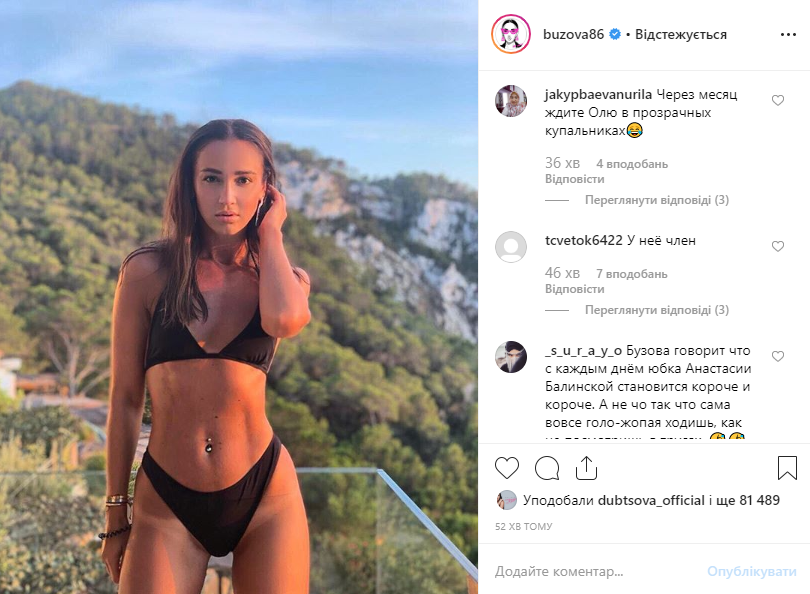
Task: Like the tcvetok6422 comment
Action: click(778, 246)
